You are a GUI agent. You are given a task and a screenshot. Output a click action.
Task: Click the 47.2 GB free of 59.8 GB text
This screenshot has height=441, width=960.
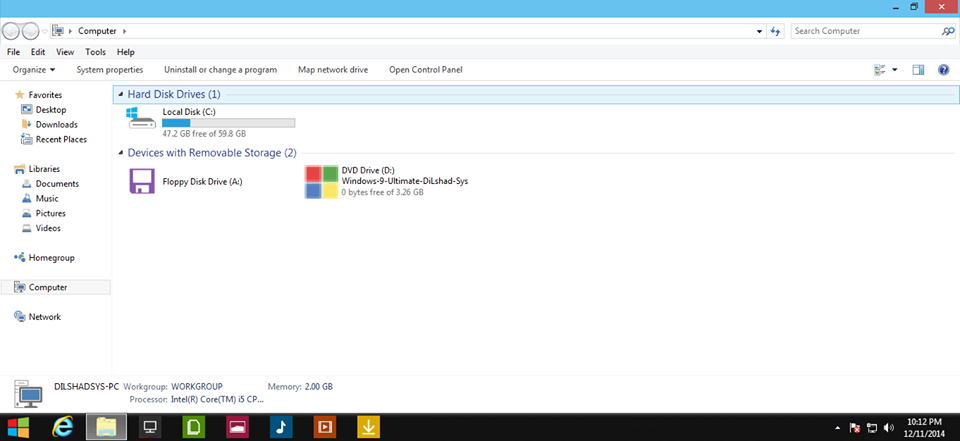click(x=204, y=134)
